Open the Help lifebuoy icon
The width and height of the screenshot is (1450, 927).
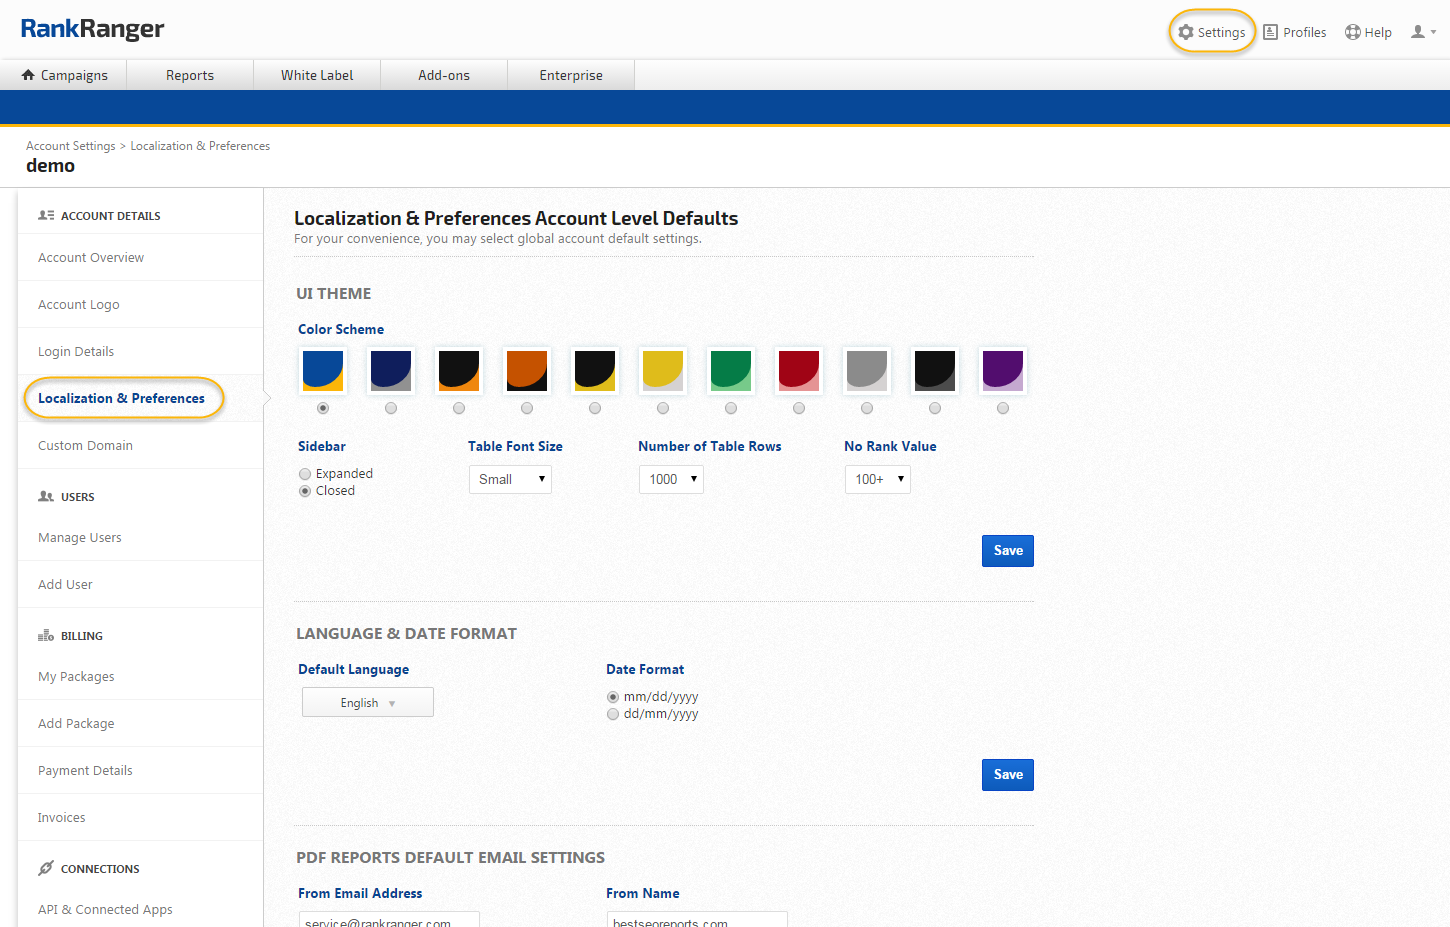tap(1353, 32)
